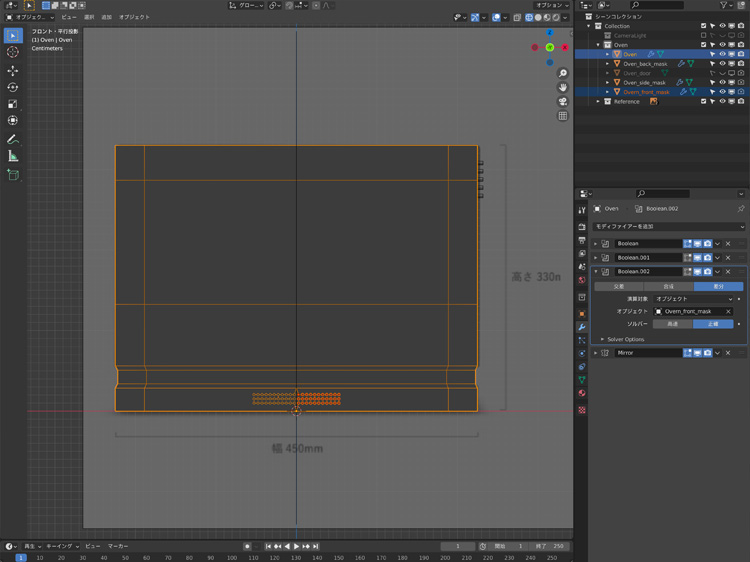Expand the Solver Options section

click(625, 339)
